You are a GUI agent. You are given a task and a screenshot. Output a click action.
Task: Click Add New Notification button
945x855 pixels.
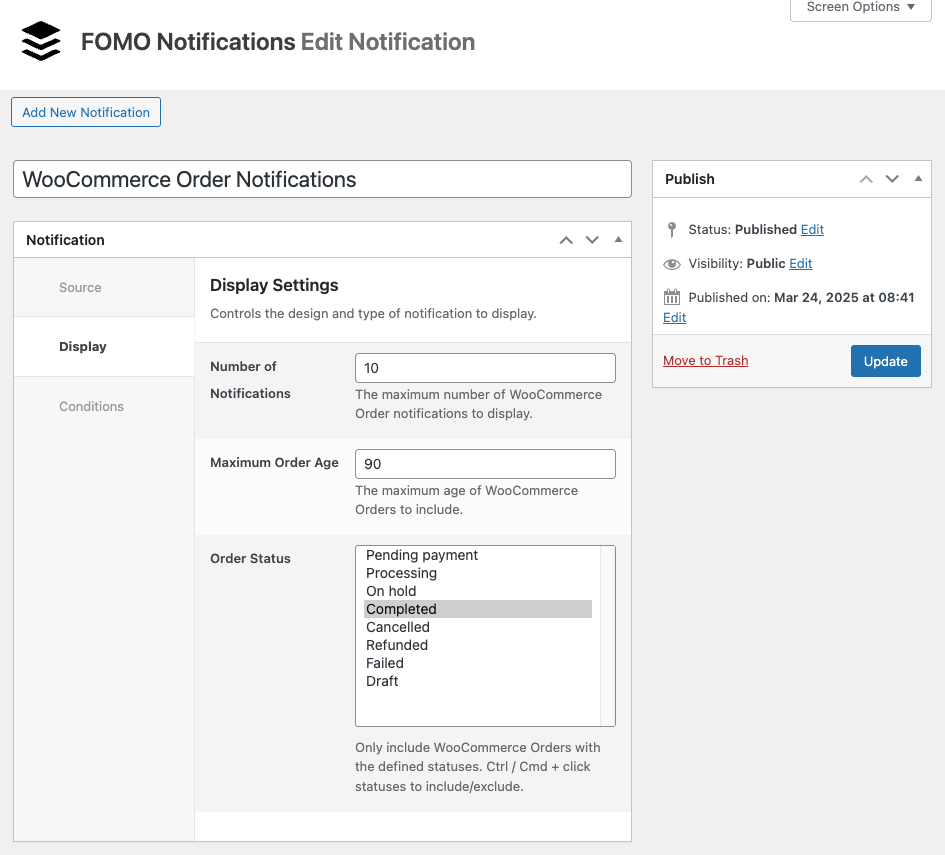click(86, 112)
